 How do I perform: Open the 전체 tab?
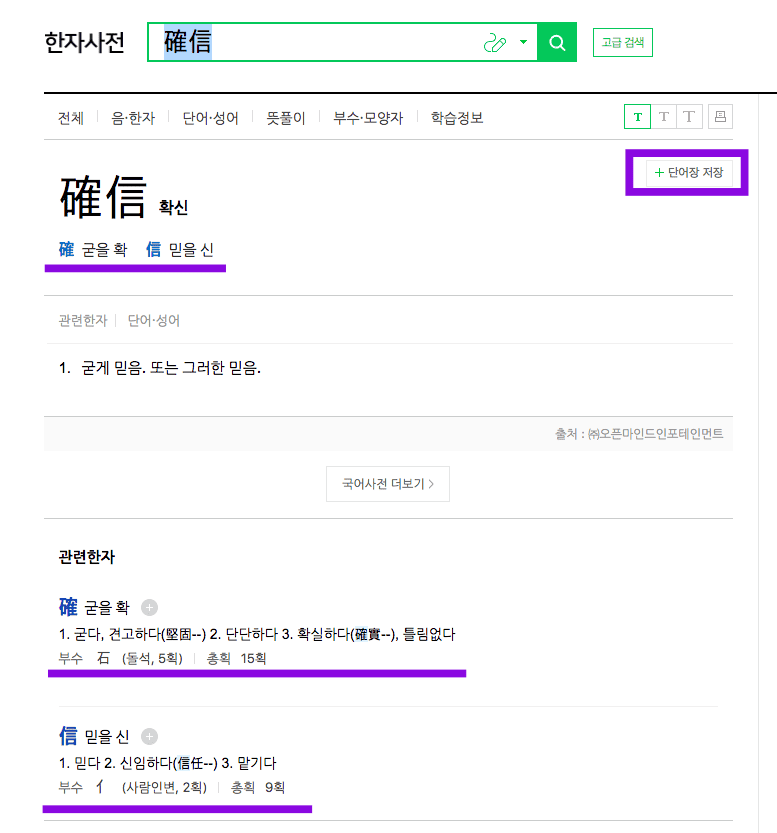[x=71, y=118]
